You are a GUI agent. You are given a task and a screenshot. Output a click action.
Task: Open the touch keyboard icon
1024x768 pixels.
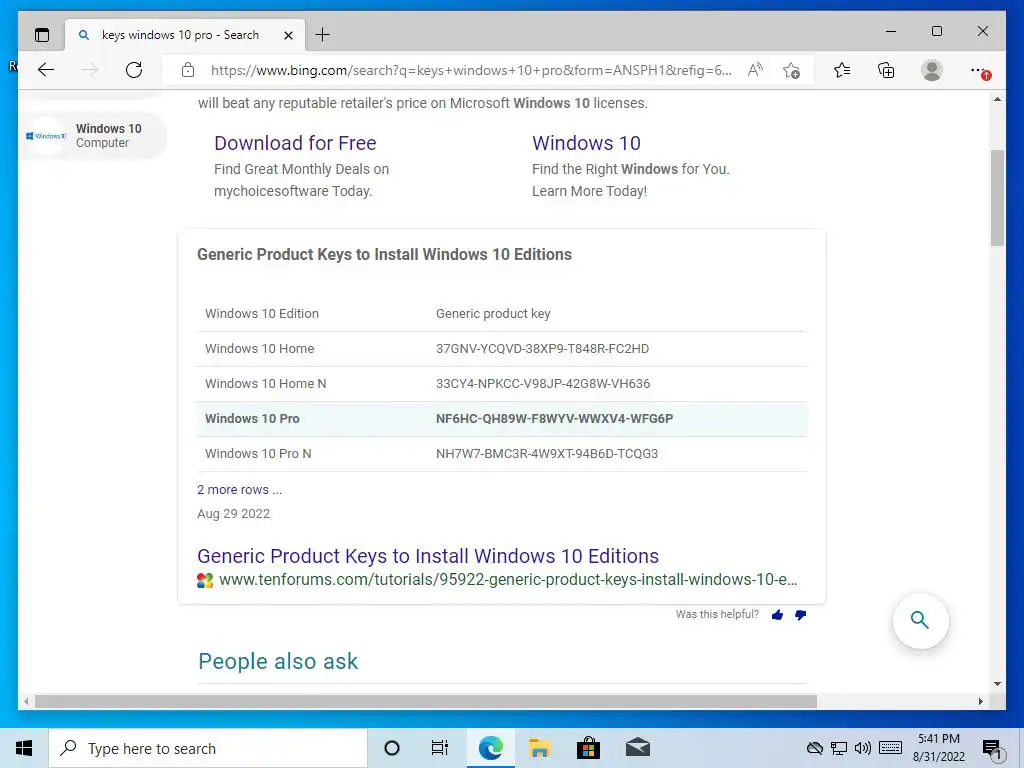pyautogui.click(x=891, y=748)
